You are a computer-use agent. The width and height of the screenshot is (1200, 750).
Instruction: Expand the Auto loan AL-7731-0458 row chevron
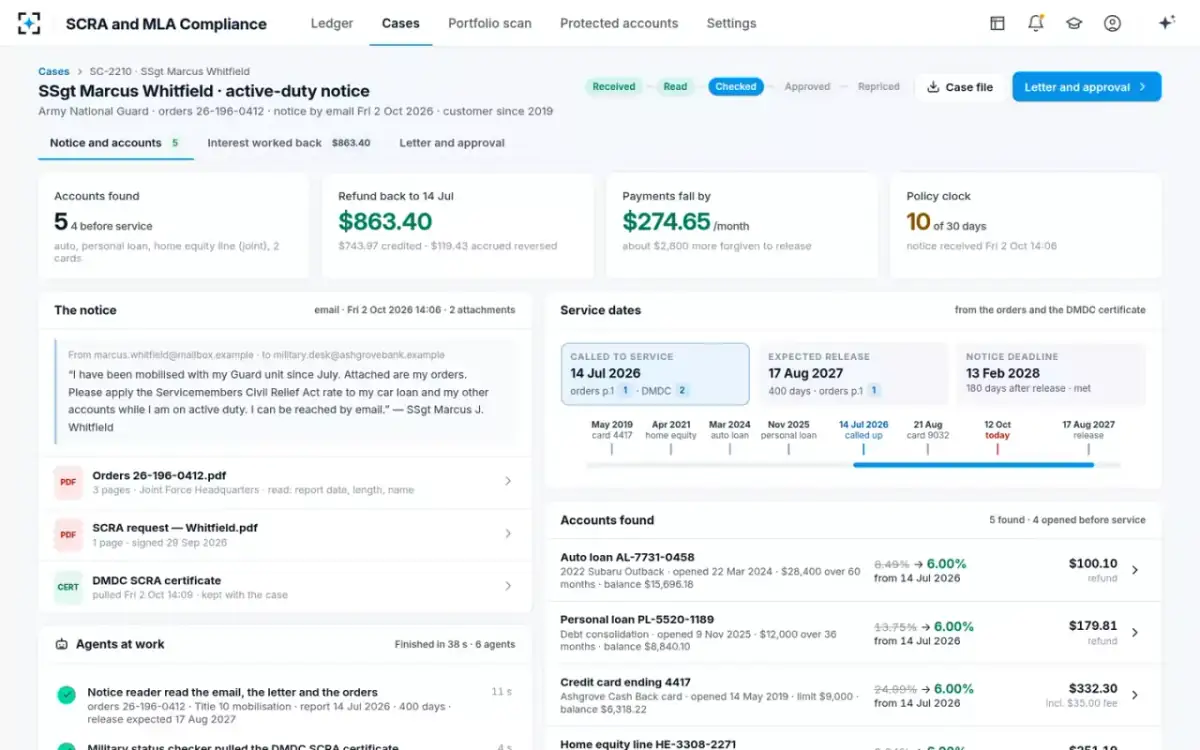(x=1135, y=570)
